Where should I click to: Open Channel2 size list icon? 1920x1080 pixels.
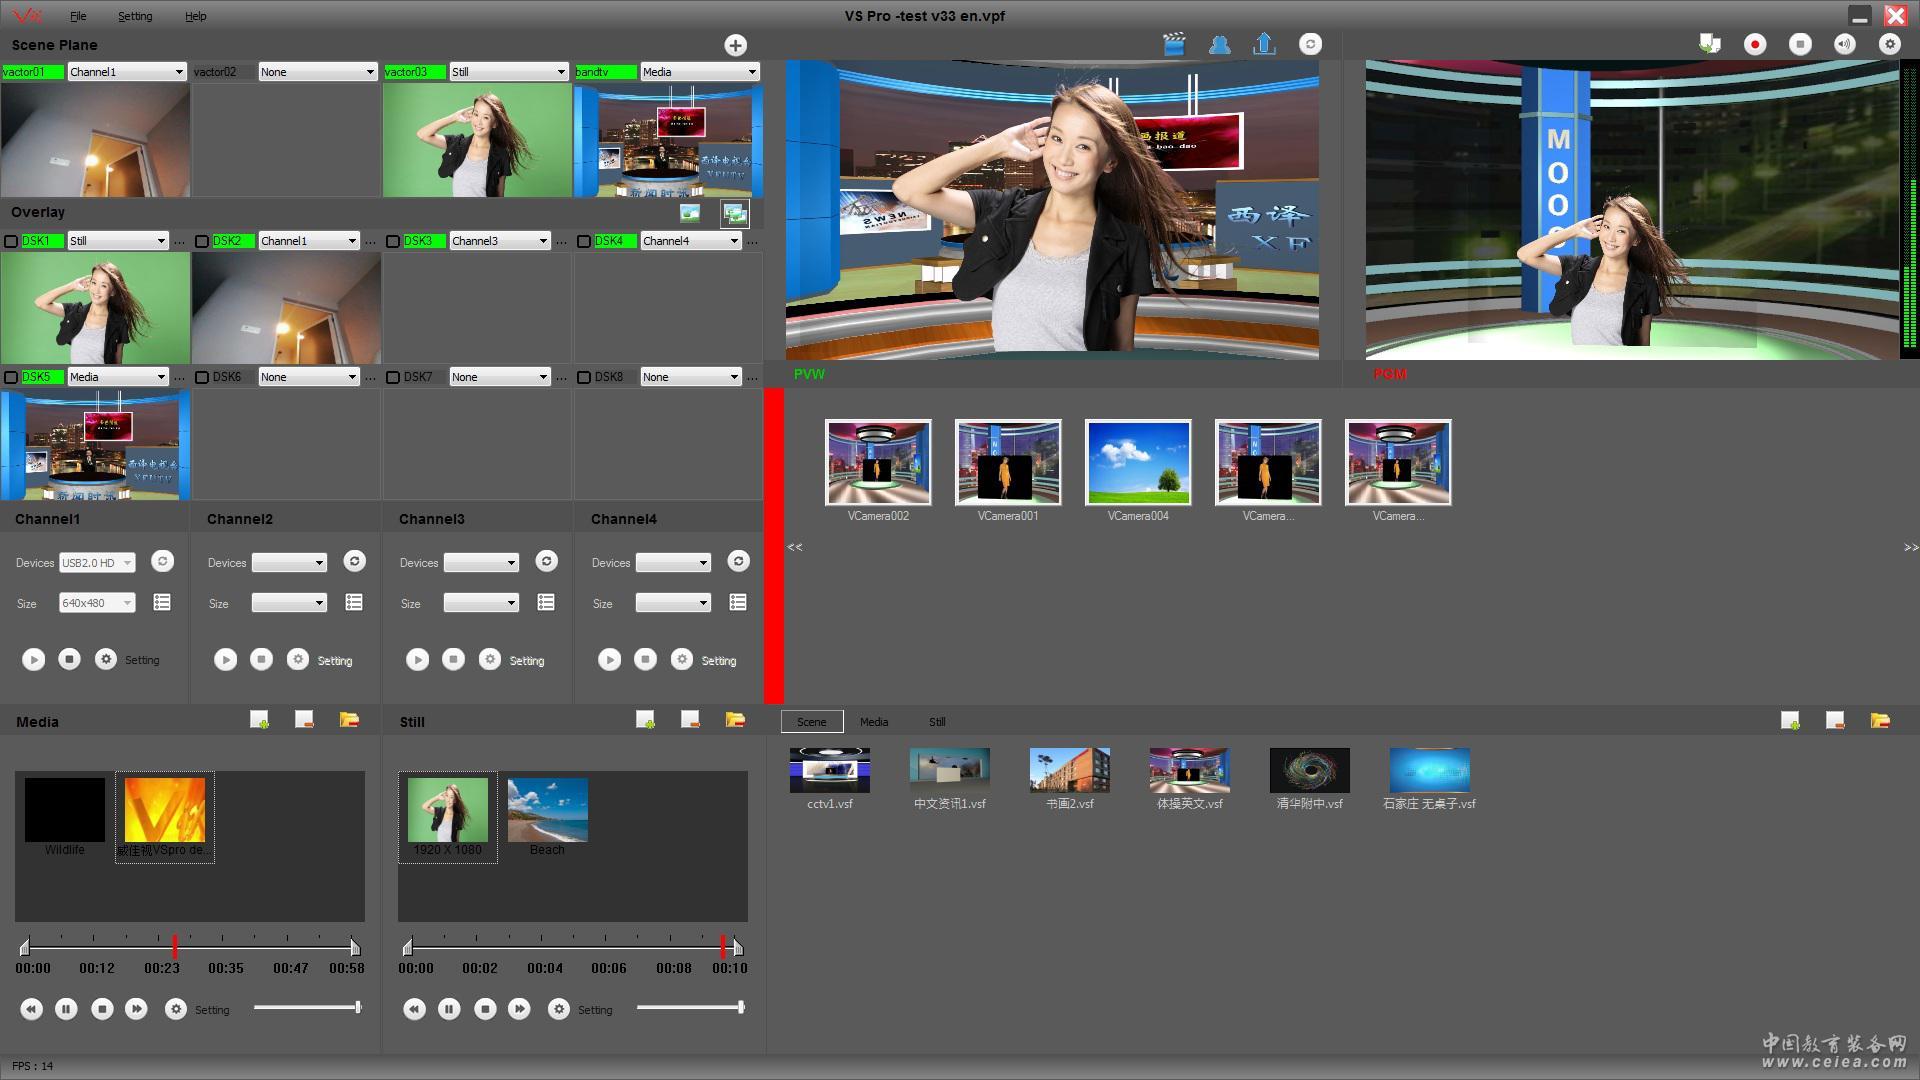(x=354, y=602)
